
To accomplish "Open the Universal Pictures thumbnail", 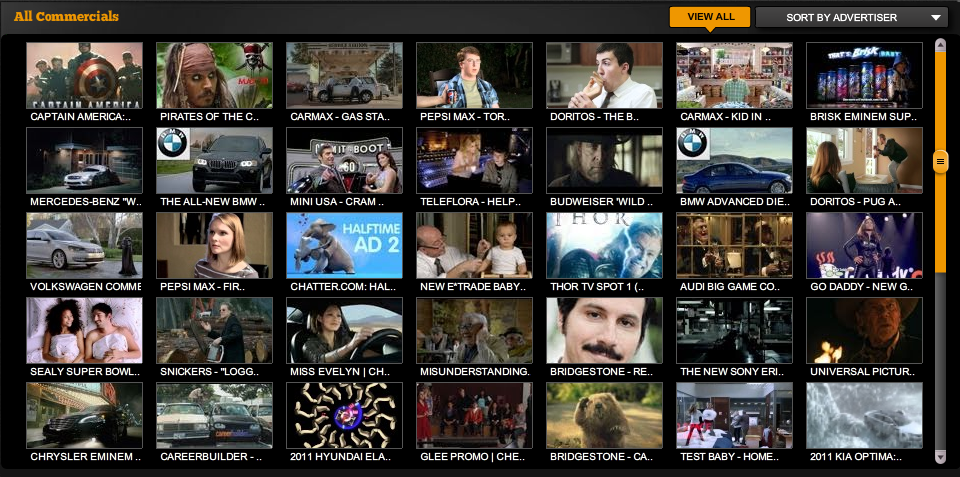I will pyautogui.click(x=864, y=331).
